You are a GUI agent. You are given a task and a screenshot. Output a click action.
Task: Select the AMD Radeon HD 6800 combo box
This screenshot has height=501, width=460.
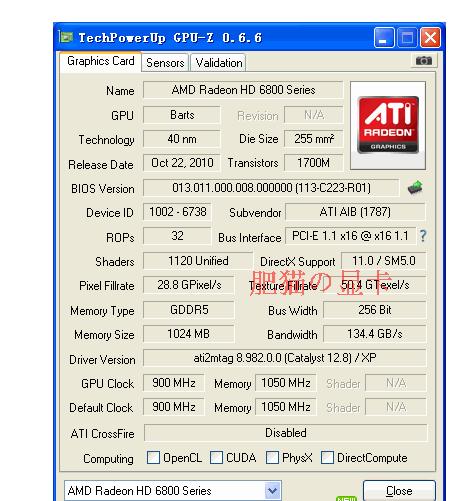click(x=173, y=491)
